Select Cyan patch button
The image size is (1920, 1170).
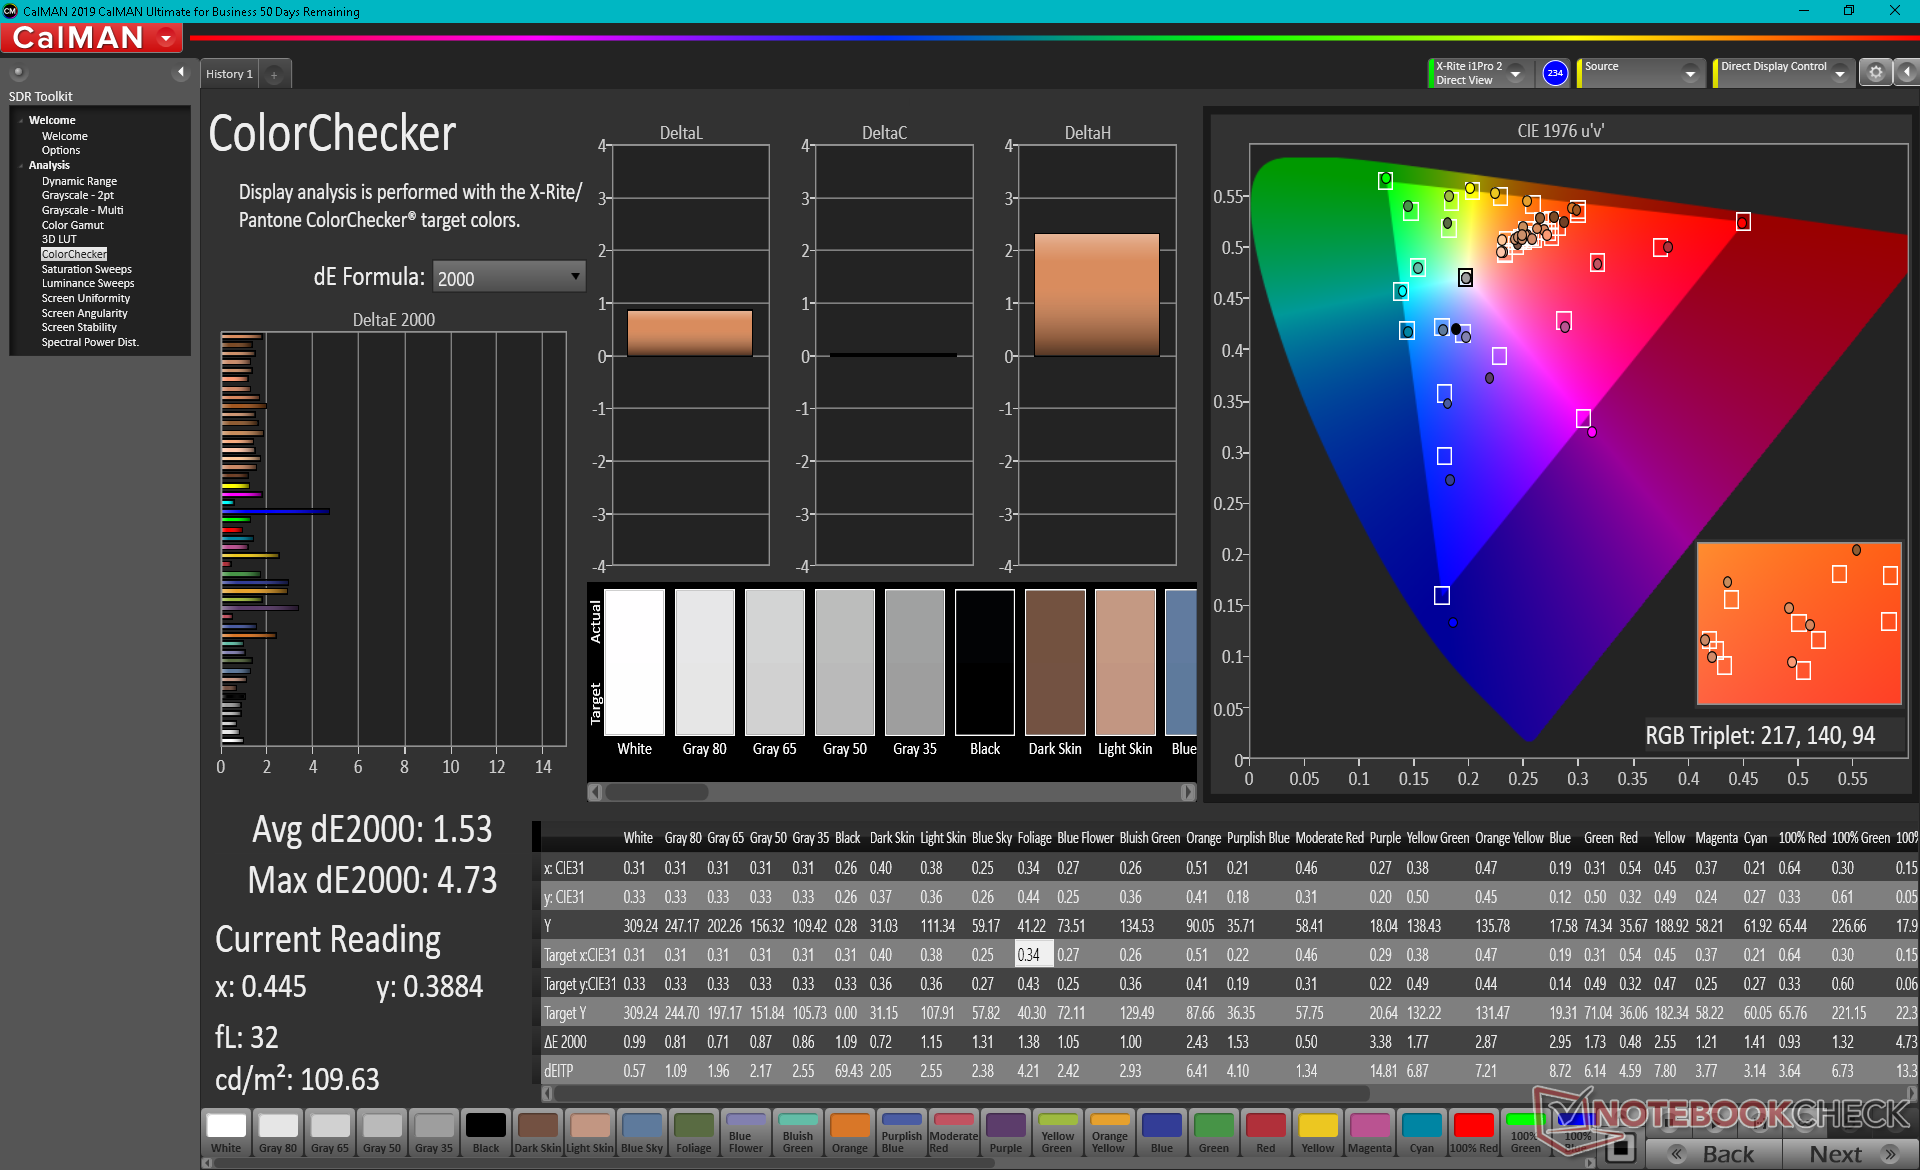pyautogui.click(x=1422, y=1133)
